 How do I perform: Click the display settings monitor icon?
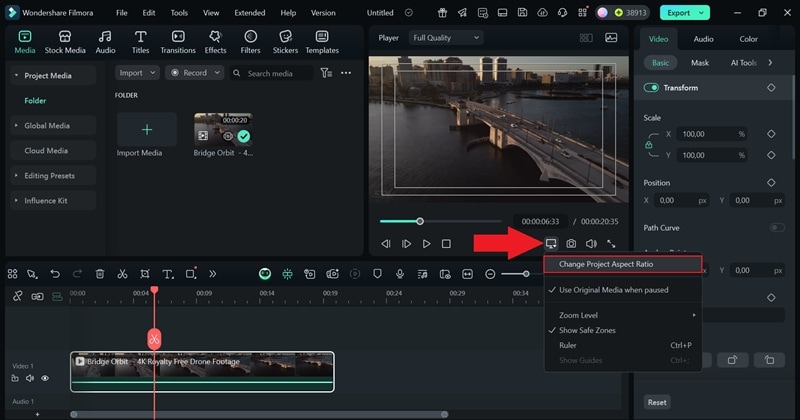[x=551, y=244]
